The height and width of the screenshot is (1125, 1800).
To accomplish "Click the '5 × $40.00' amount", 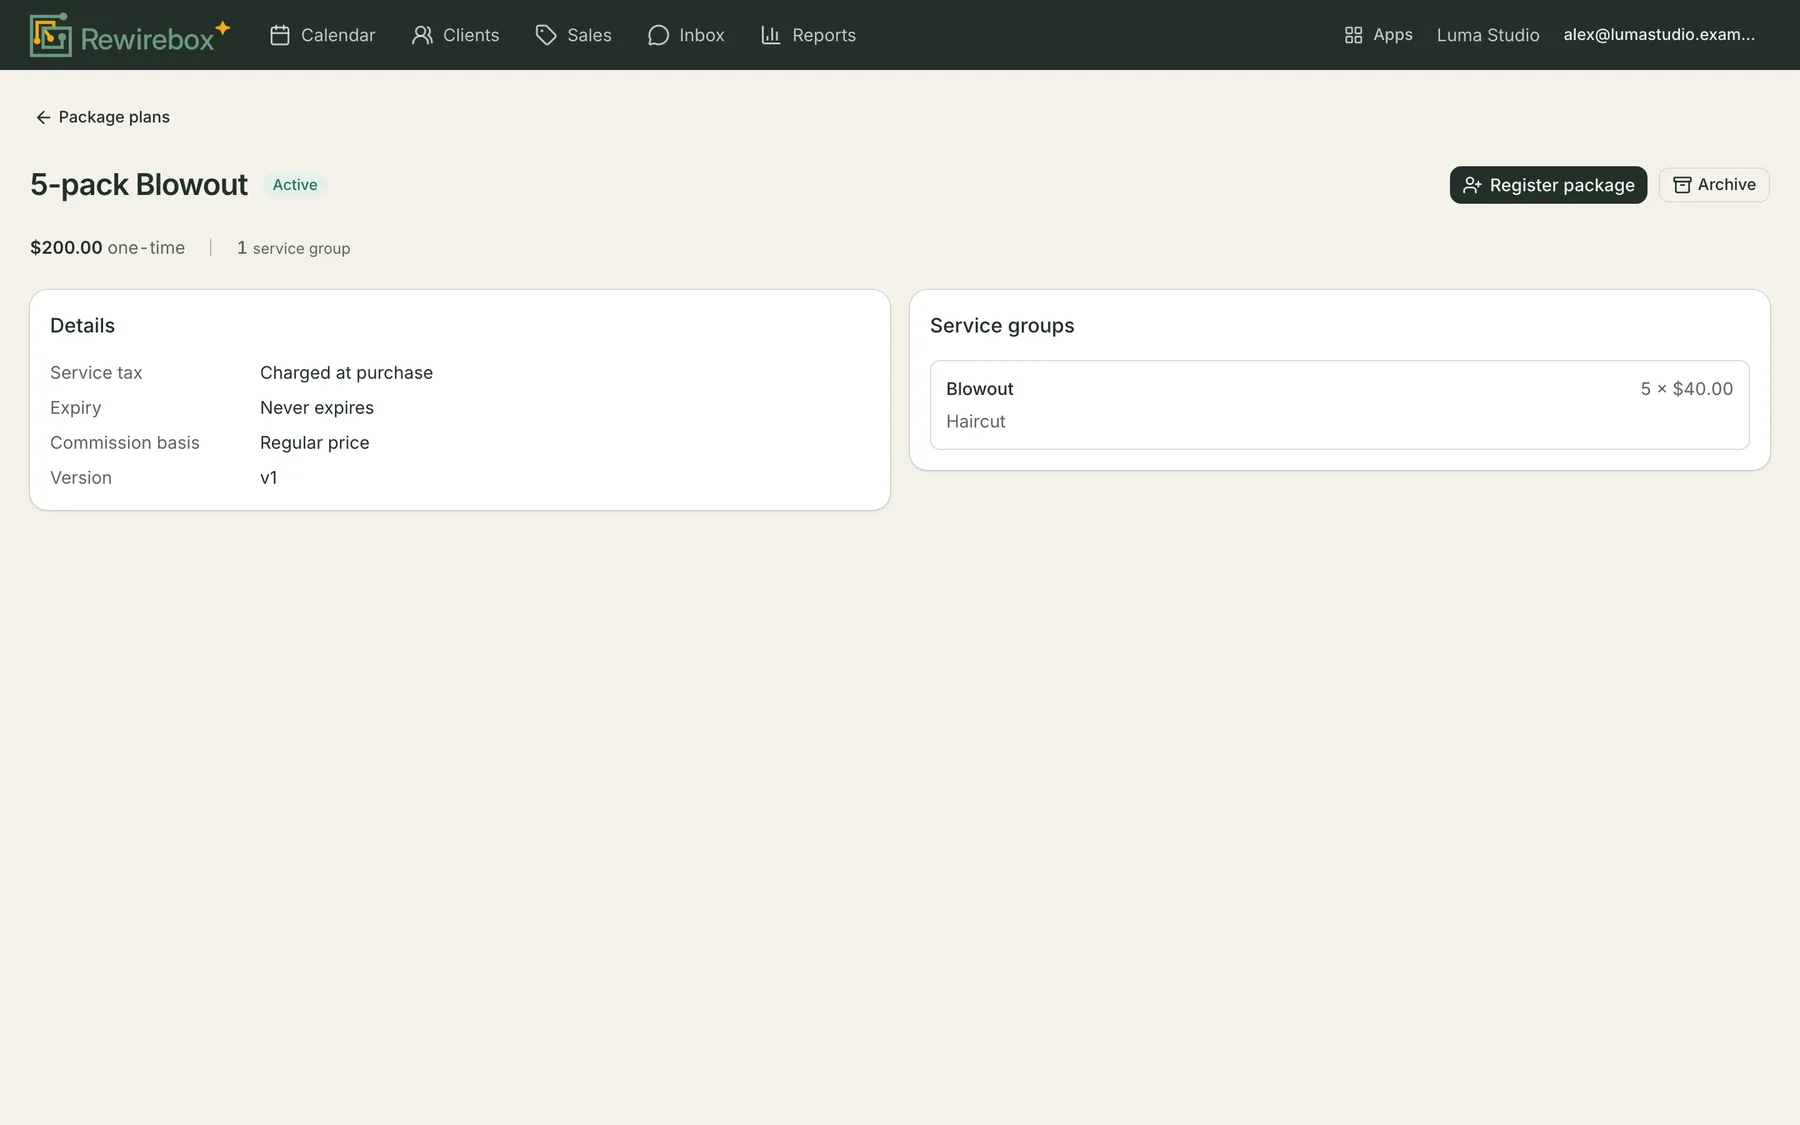I will [1686, 389].
